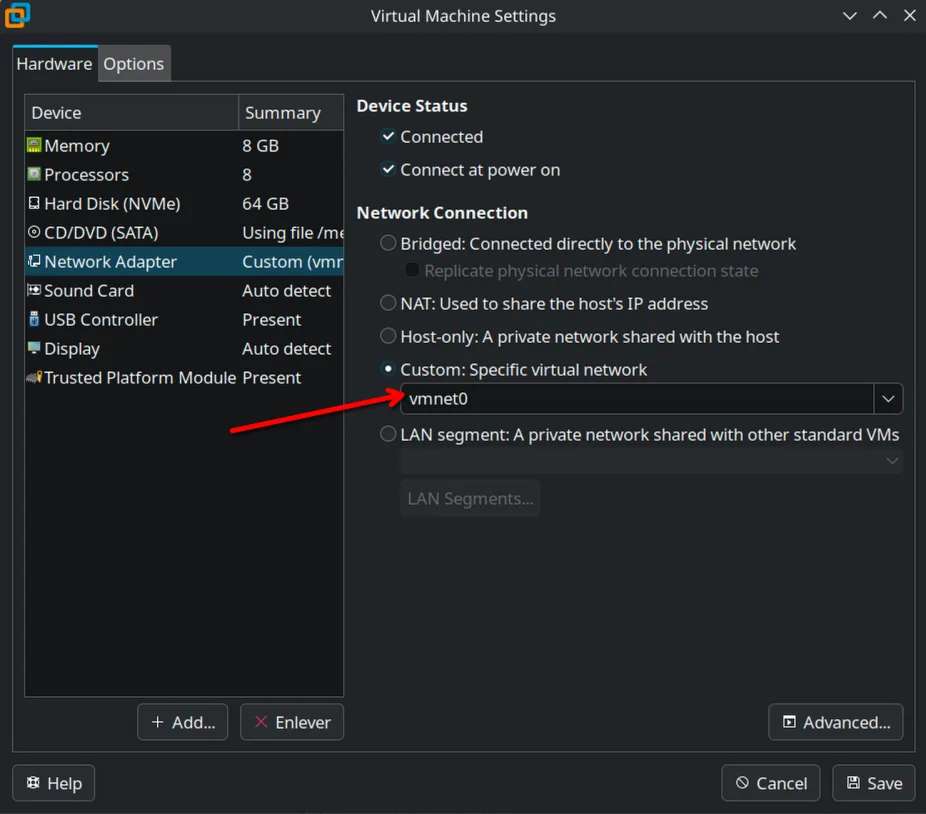Select the Network Adapter Custom summary

click(x=292, y=261)
